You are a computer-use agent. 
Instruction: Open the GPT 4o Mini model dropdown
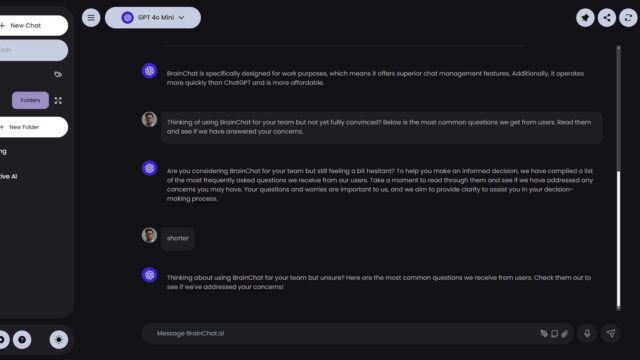153,18
